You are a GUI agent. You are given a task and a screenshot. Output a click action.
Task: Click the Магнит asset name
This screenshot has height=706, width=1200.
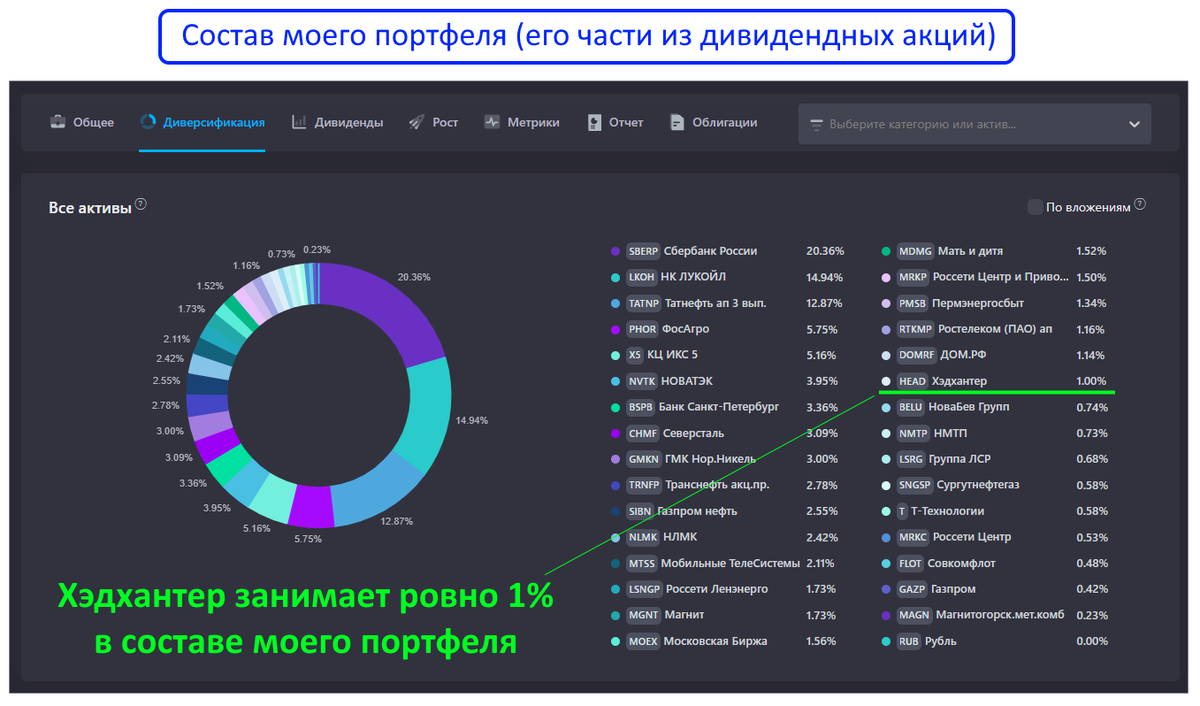coord(684,615)
